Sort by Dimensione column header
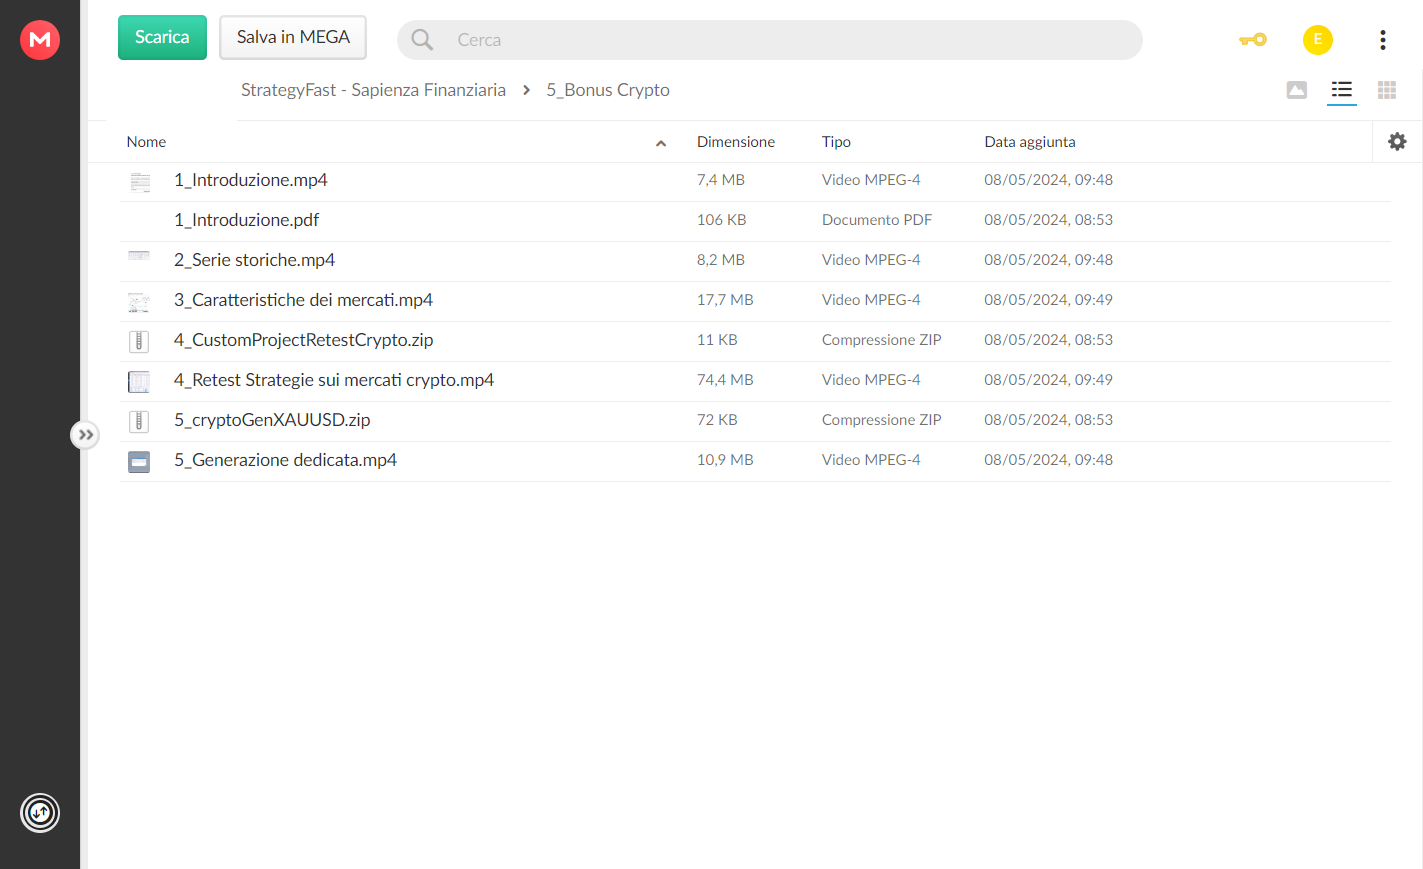 [x=736, y=142]
